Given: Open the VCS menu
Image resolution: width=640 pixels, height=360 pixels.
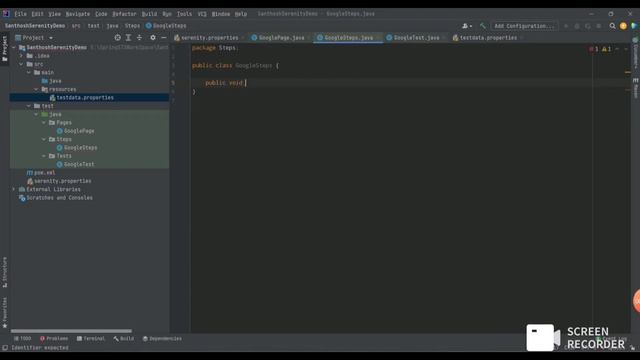Looking at the screenshot, I should coord(202,14).
